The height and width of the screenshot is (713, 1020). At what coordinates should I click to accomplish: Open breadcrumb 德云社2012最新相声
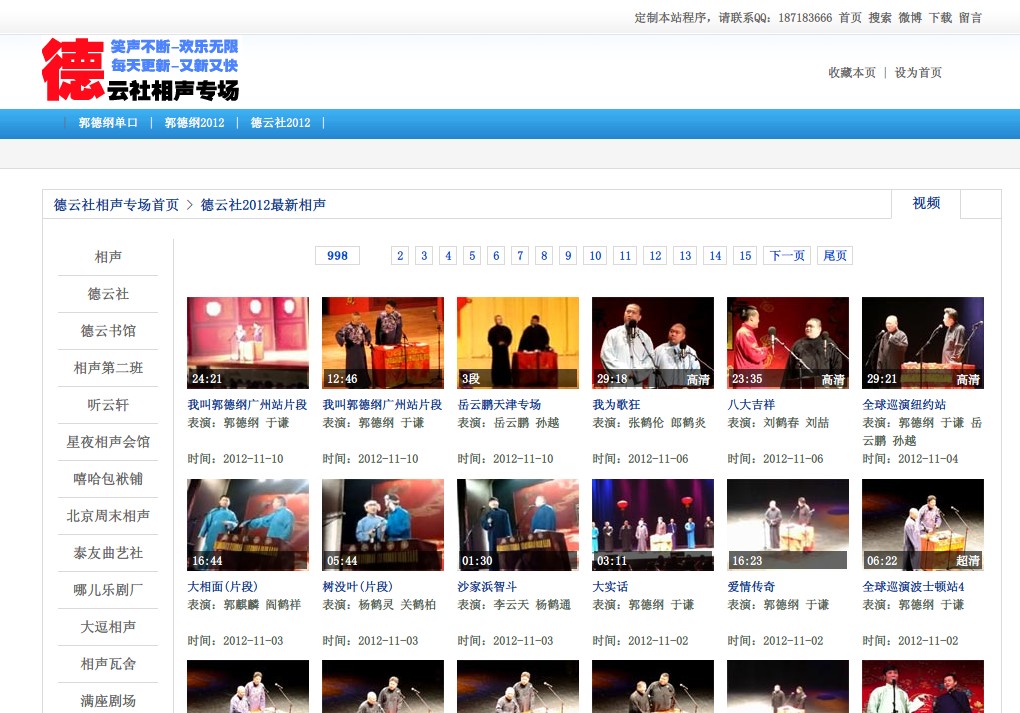point(263,205)
